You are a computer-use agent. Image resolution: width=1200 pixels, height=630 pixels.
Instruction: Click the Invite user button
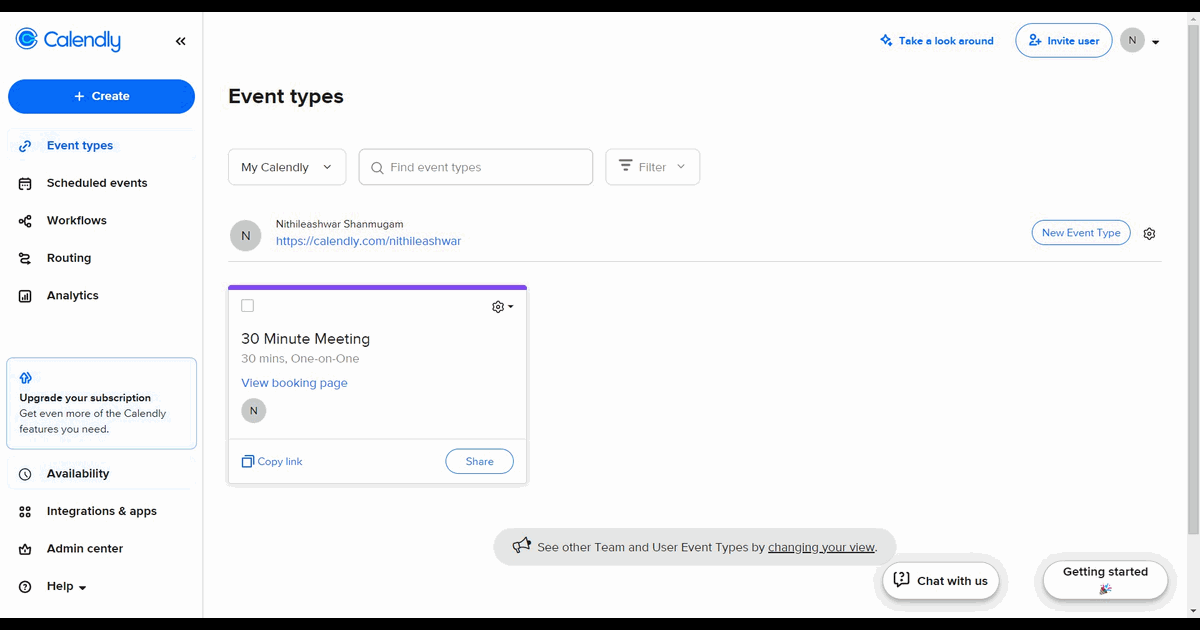[1064, 41]
